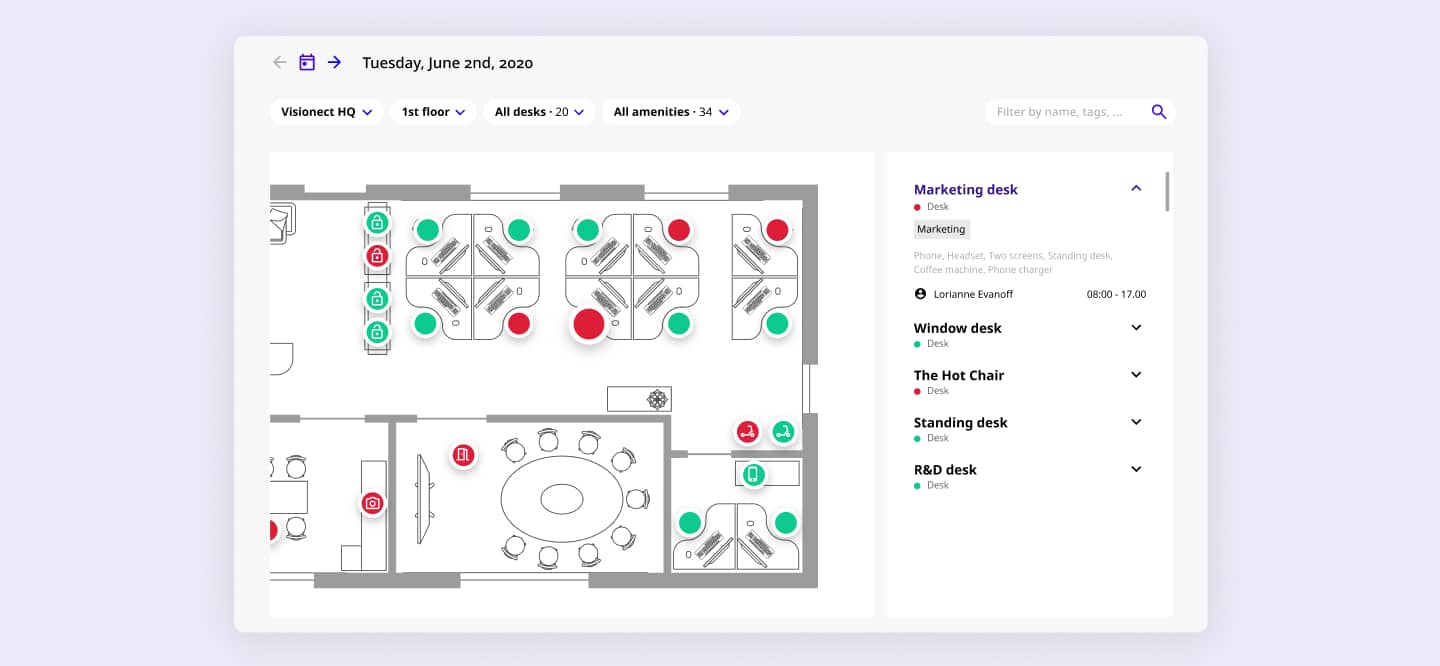
Task: Collapse the Marketing desk details
Action: click(x=1136, y=188)
